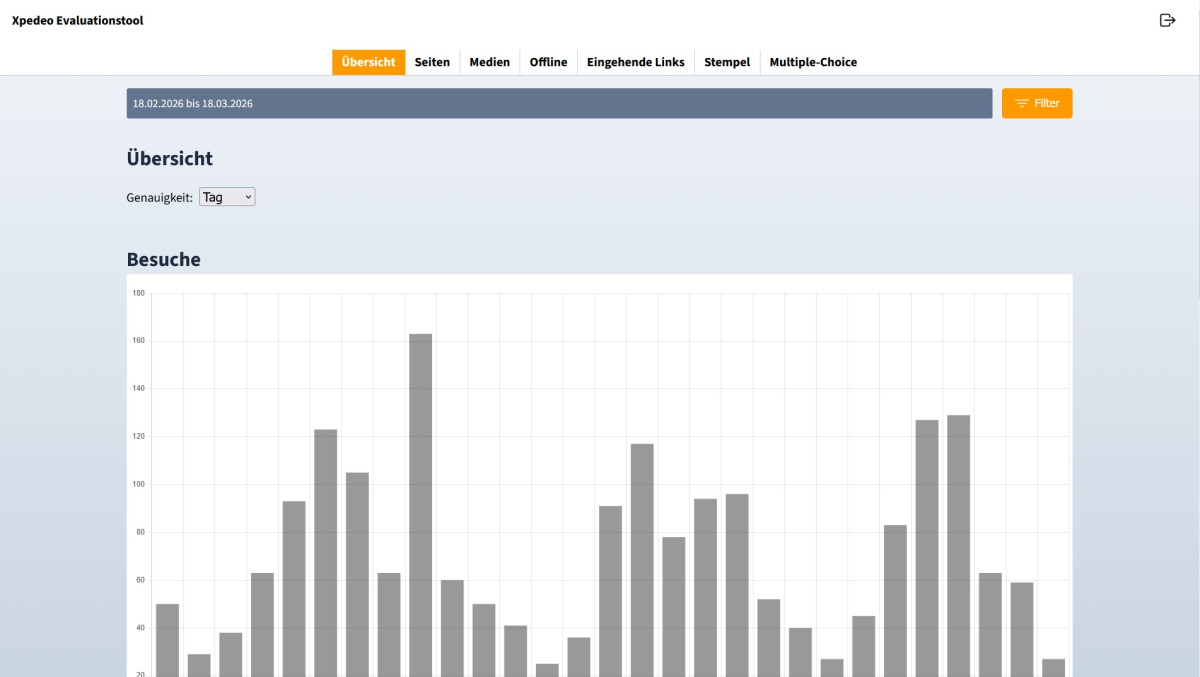Click the Xpedeo Evaluationstool title
This screenshot has height=677, width=1200.
point(76,19)
